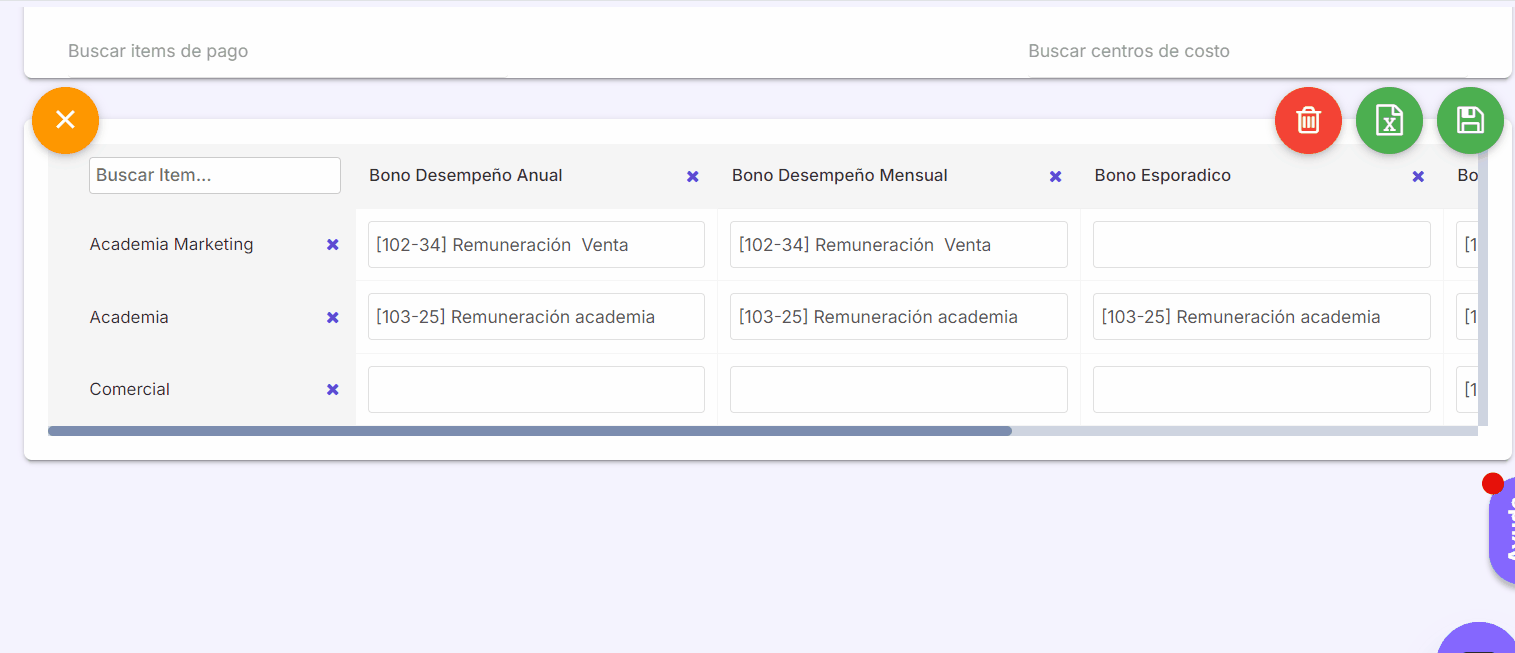Open empty Comercial Bono Desempeño Anual cell
The width and height of the screenshot is (1515, 653).
pyautogui.click(x=536, y=389)
